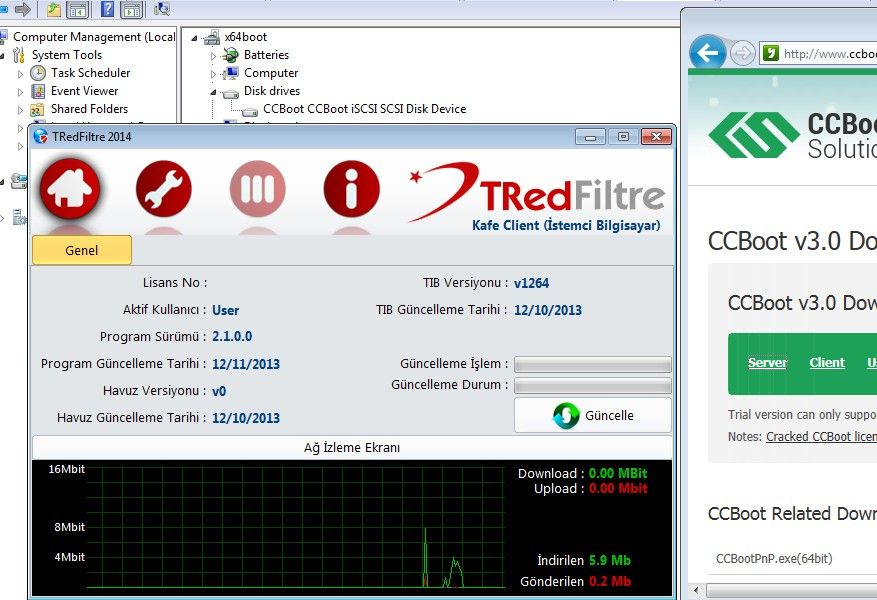The image size is (877, 600).
Task: Click the Help toolbar icon in Computer Management
Action: coord(107,10)
